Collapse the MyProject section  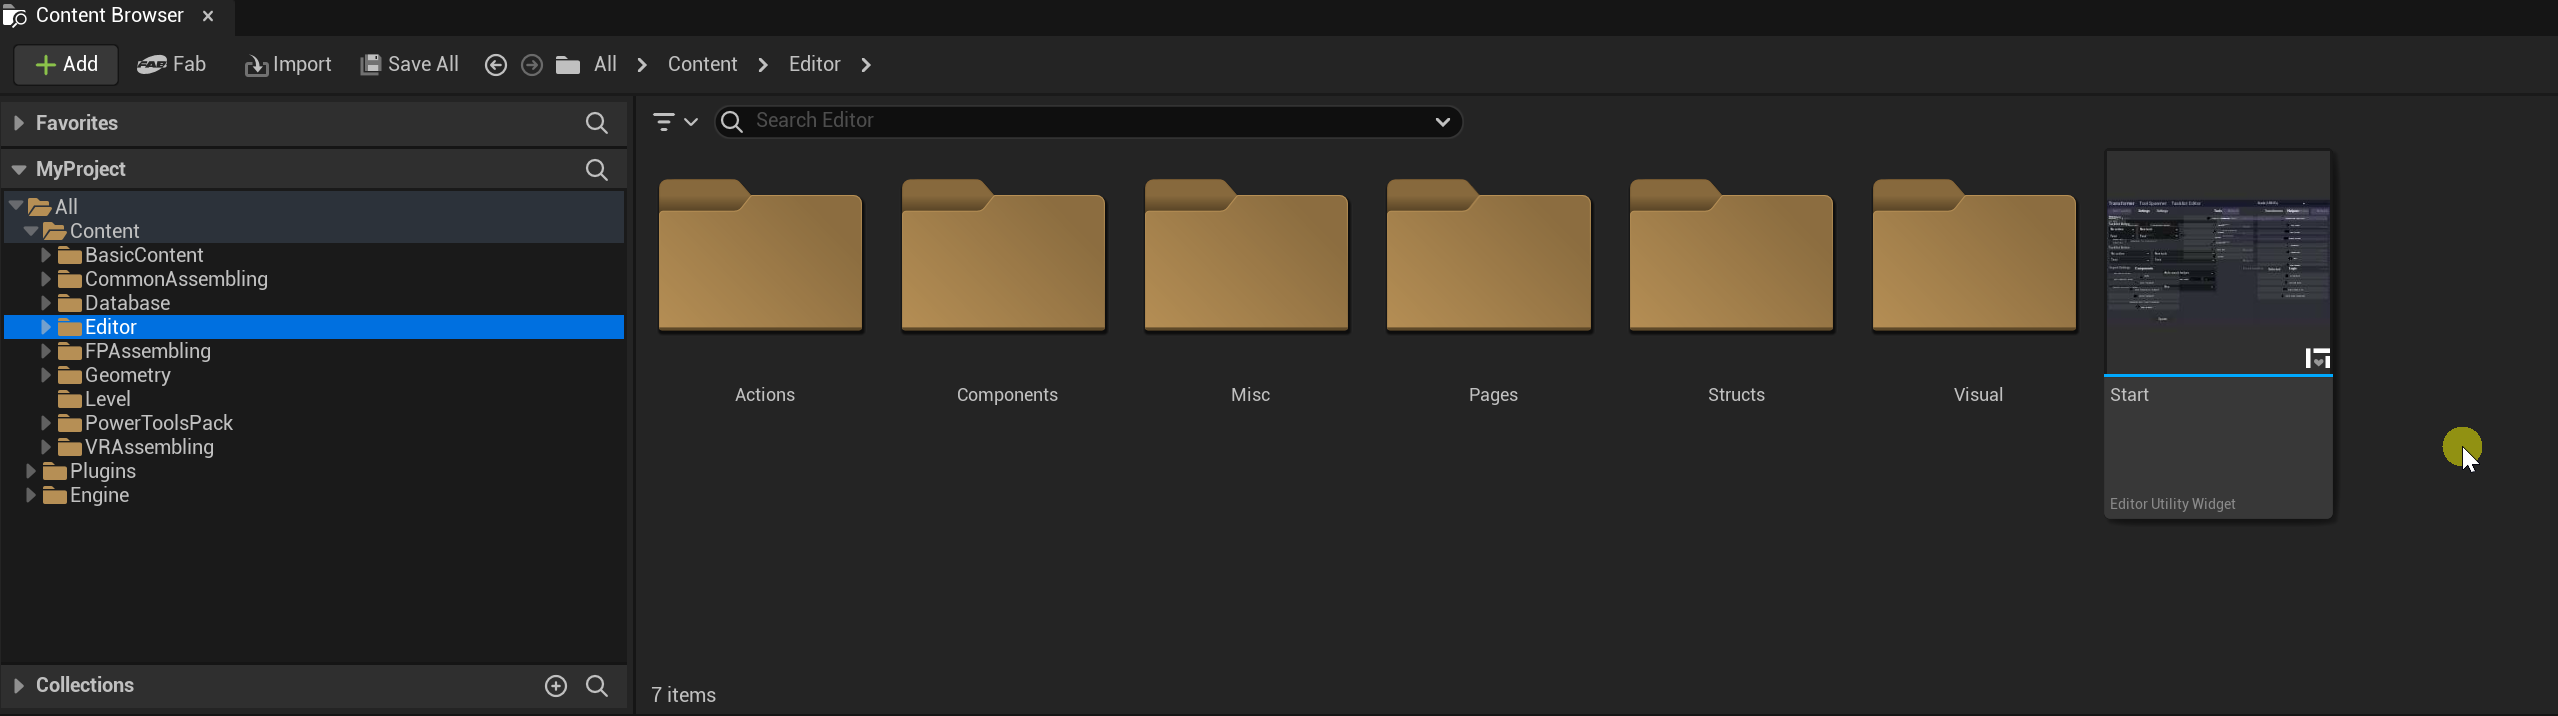pos(19,170)
